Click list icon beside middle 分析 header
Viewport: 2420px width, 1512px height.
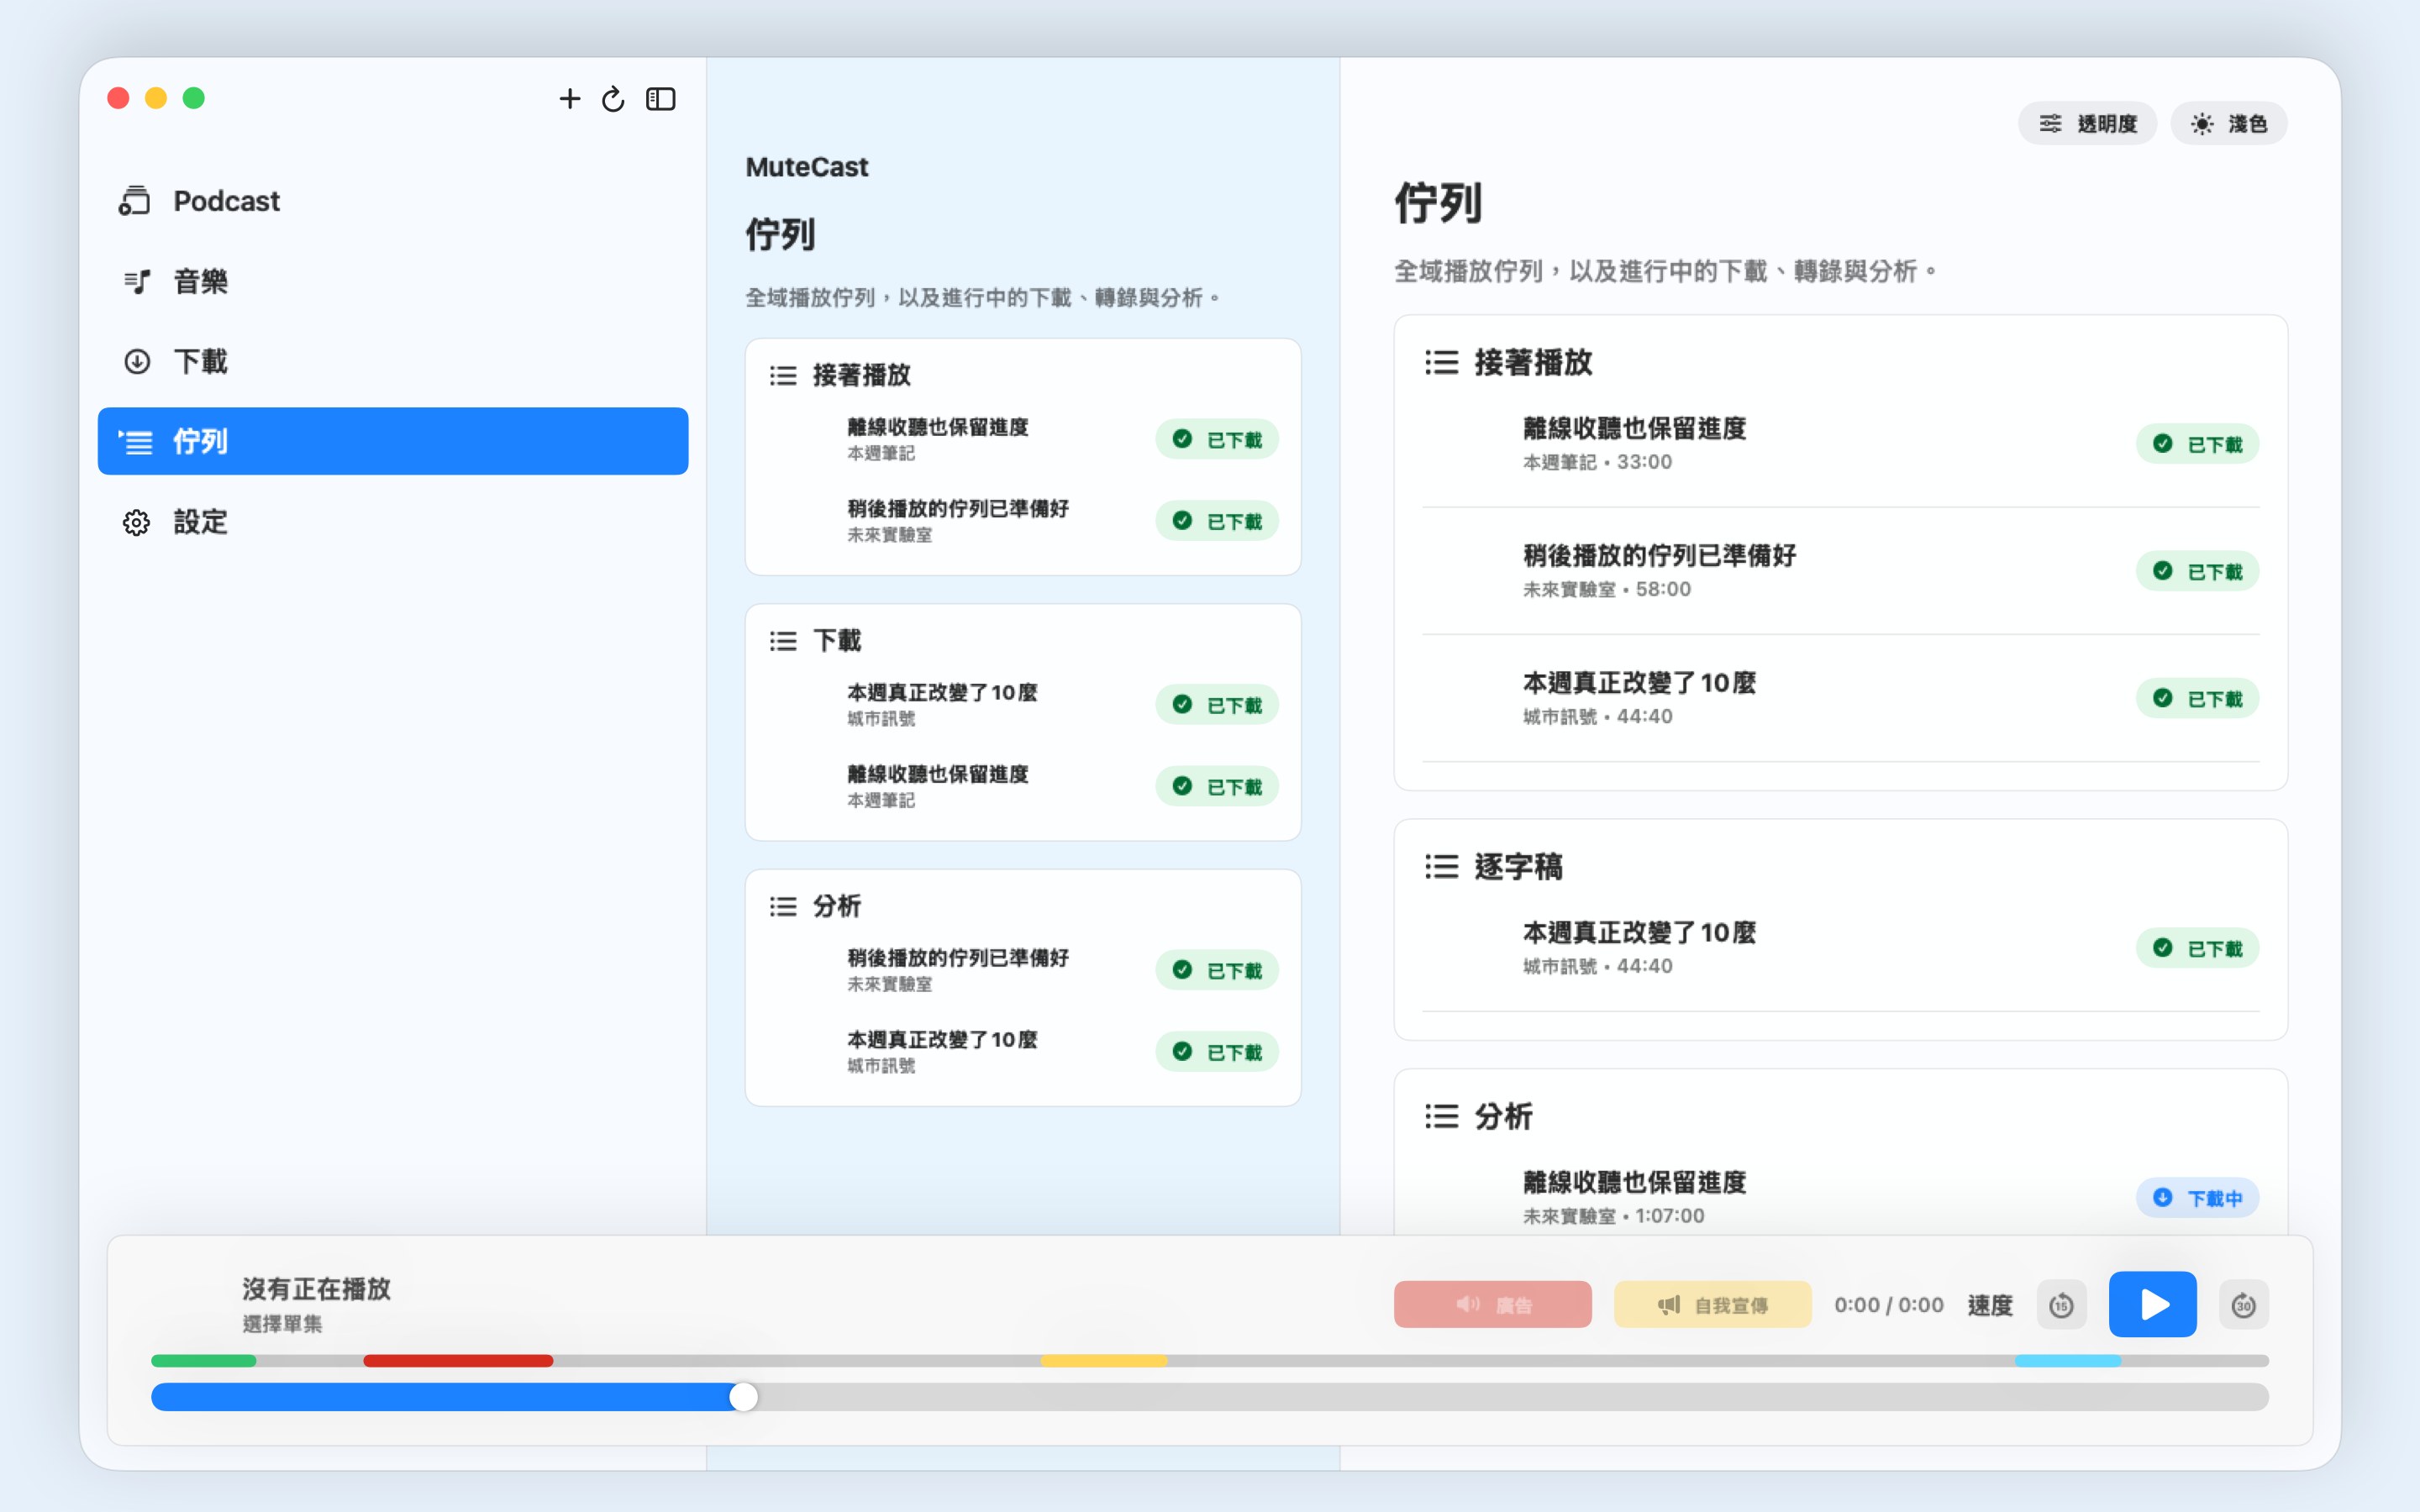point(783,906)
